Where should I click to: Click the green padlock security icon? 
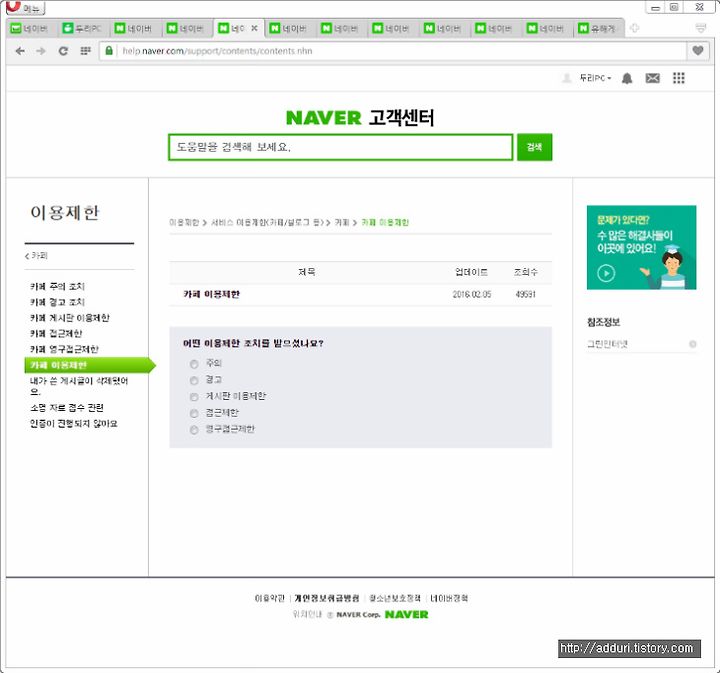coord(109,50)
